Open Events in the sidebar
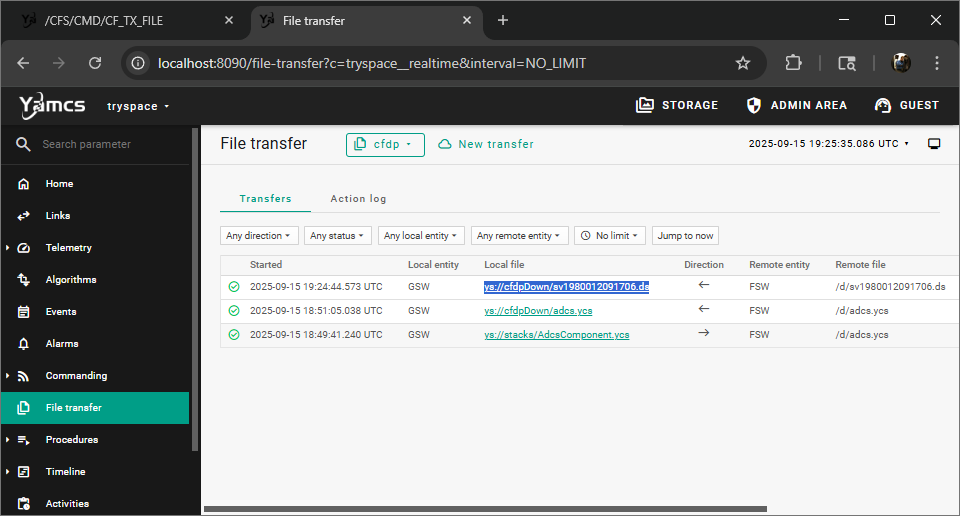The width and height of the screenshot is (960, 516). 60,312
